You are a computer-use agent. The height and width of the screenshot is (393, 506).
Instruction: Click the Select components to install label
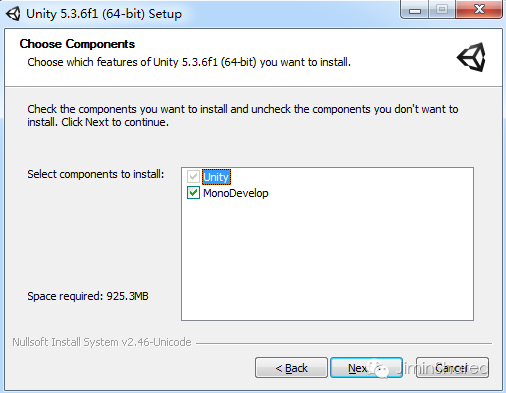point(96,174)
